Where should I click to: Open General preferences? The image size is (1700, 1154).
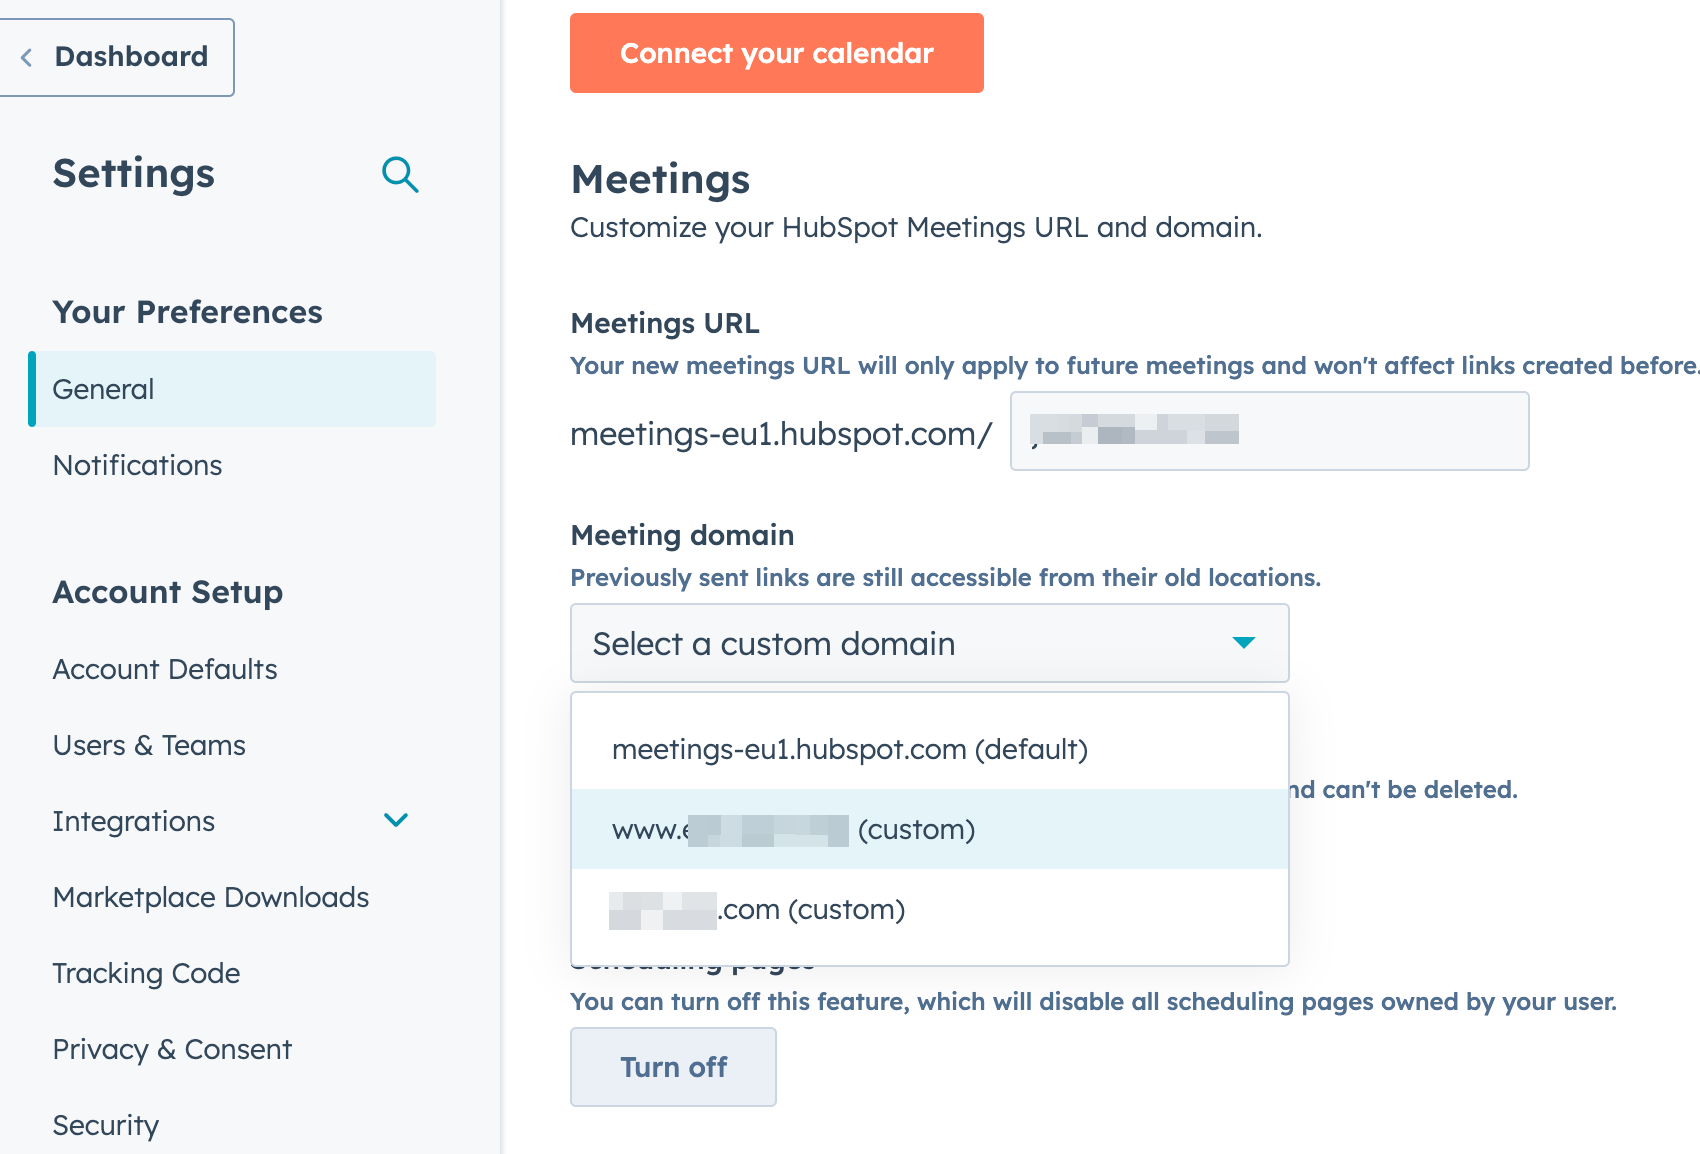click(103, 389)
